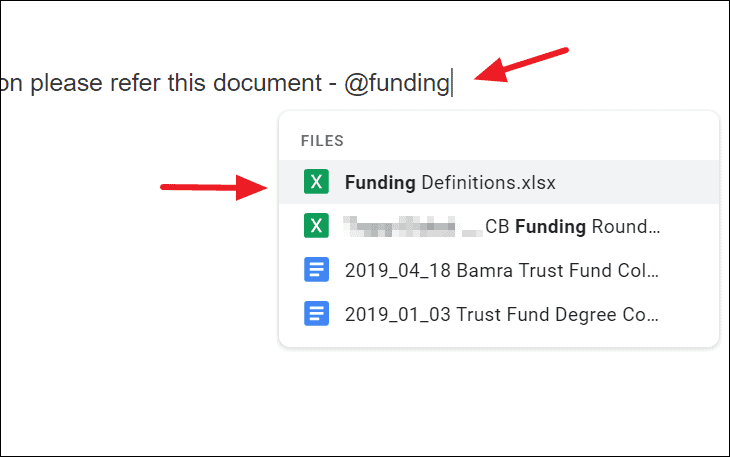
Task: Click the Excel icon beside Funding Definitions.xlsx
Action: [x=316, y=181]
